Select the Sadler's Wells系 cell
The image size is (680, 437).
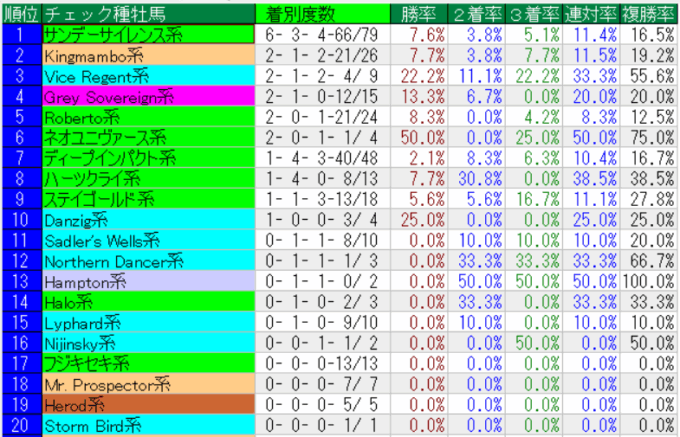pos(148,240)
